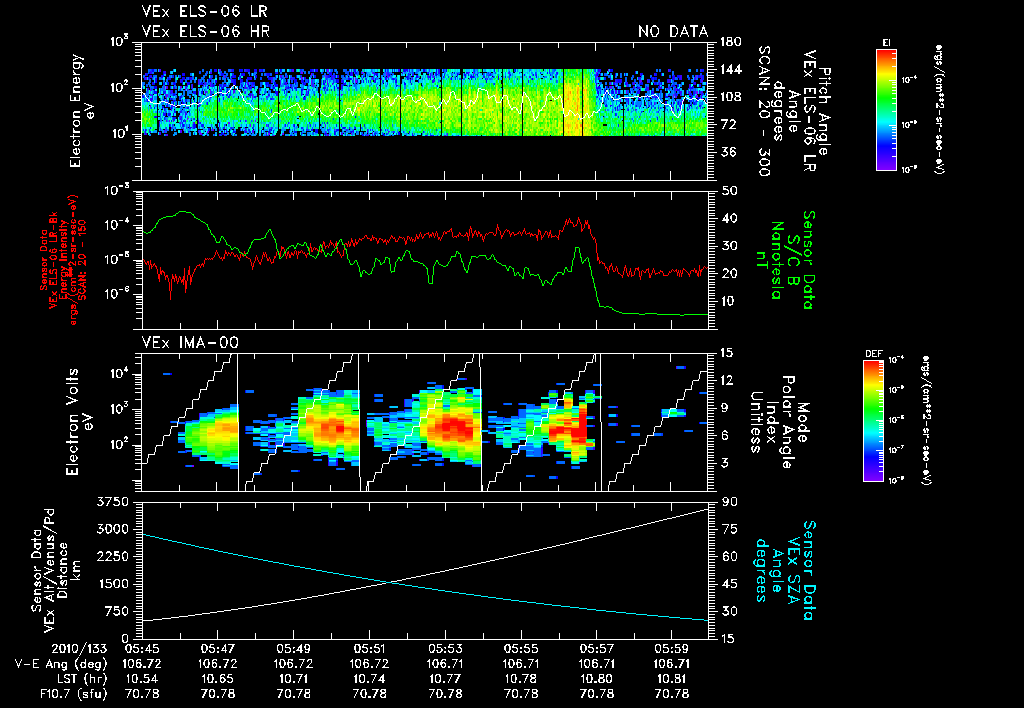Screen dimensions: 1024x708
Task: Click the 'NO DATA' label
Action: [673, 31]
